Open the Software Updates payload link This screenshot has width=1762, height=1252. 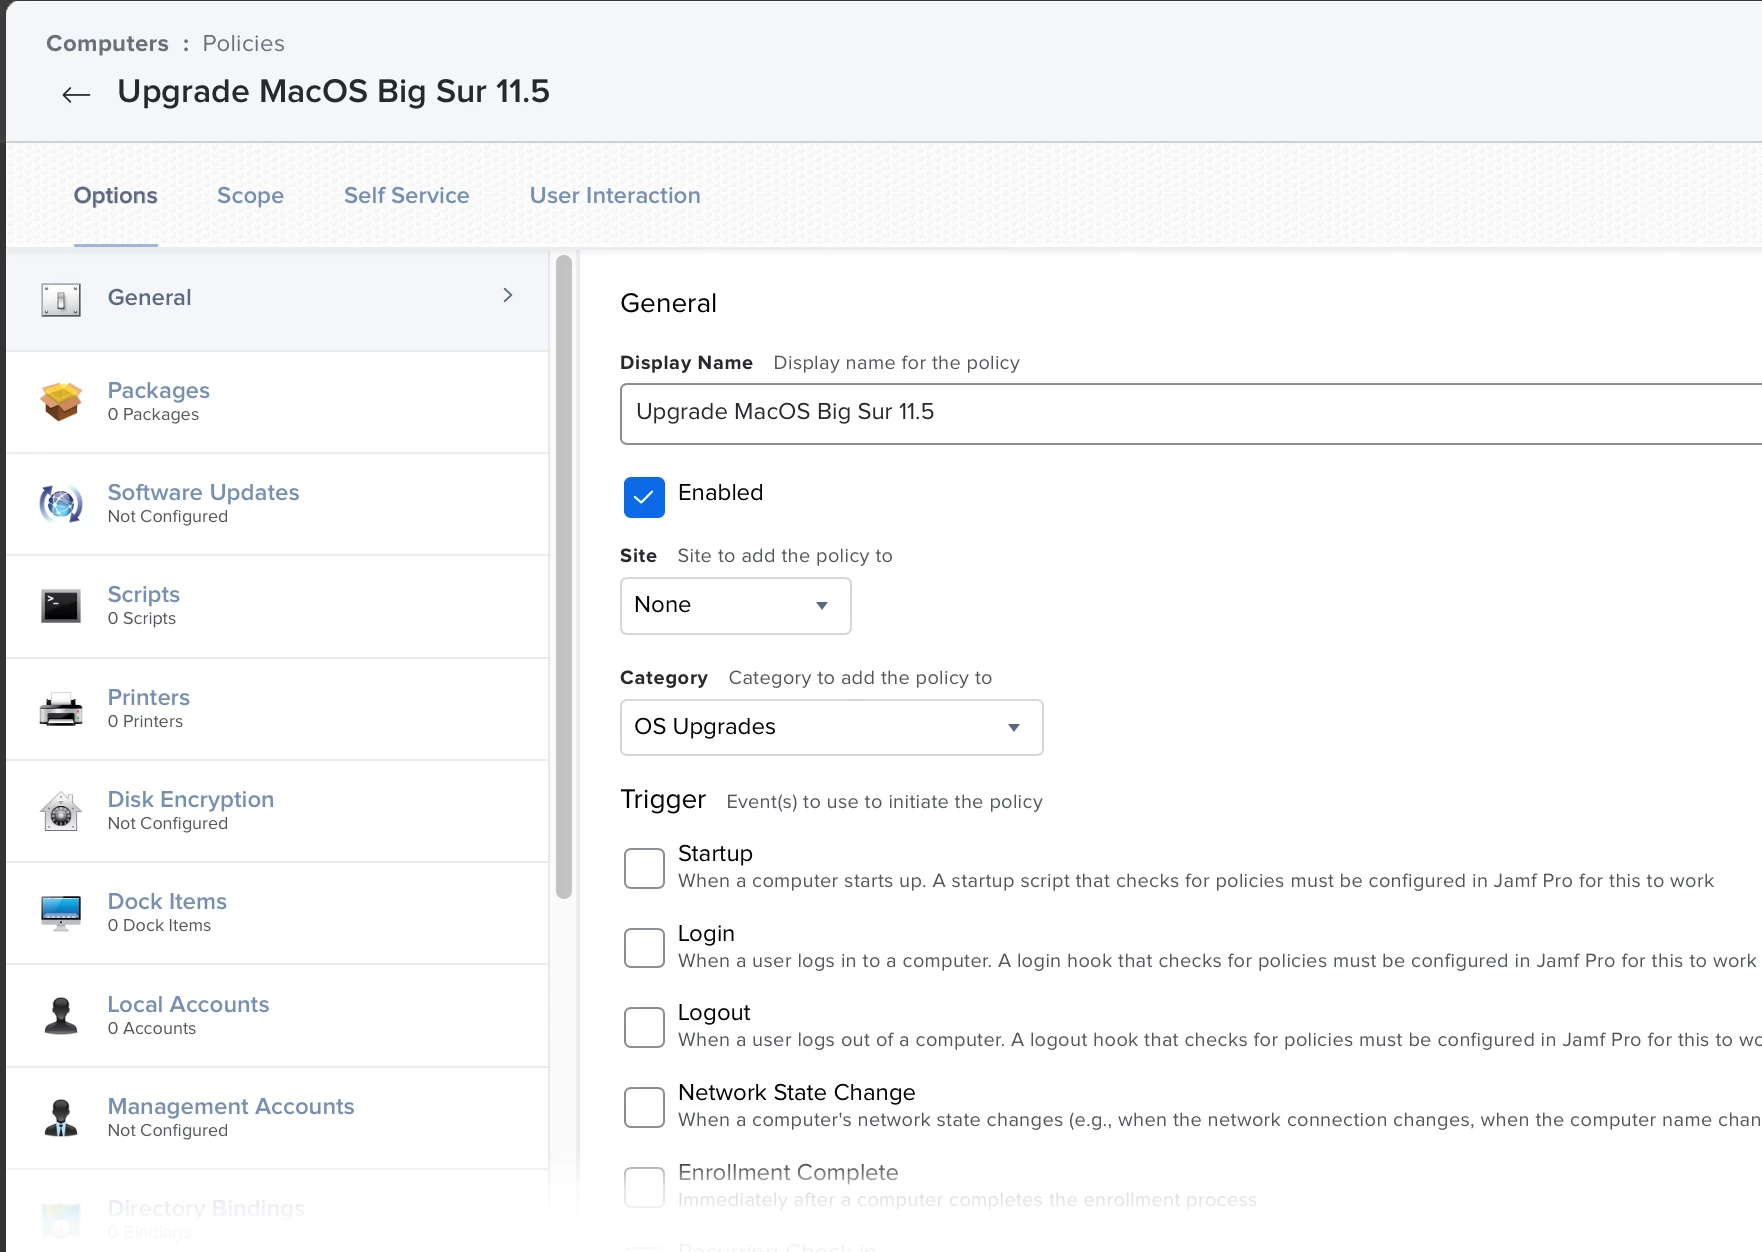tap(204, 492)
